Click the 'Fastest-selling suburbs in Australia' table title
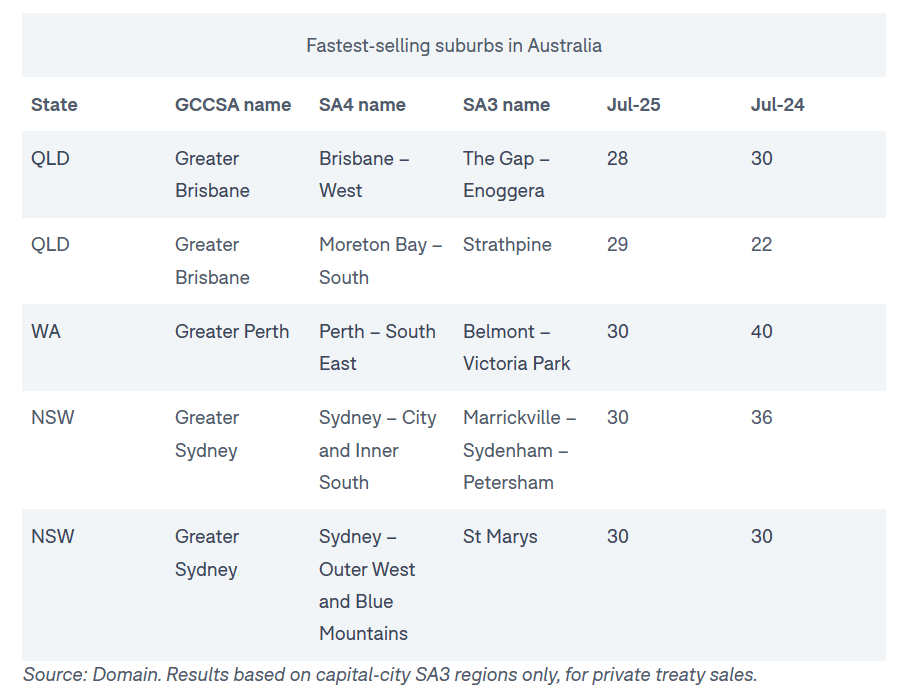The width and height of the screenshot is (899, 691). pos(453,45)
